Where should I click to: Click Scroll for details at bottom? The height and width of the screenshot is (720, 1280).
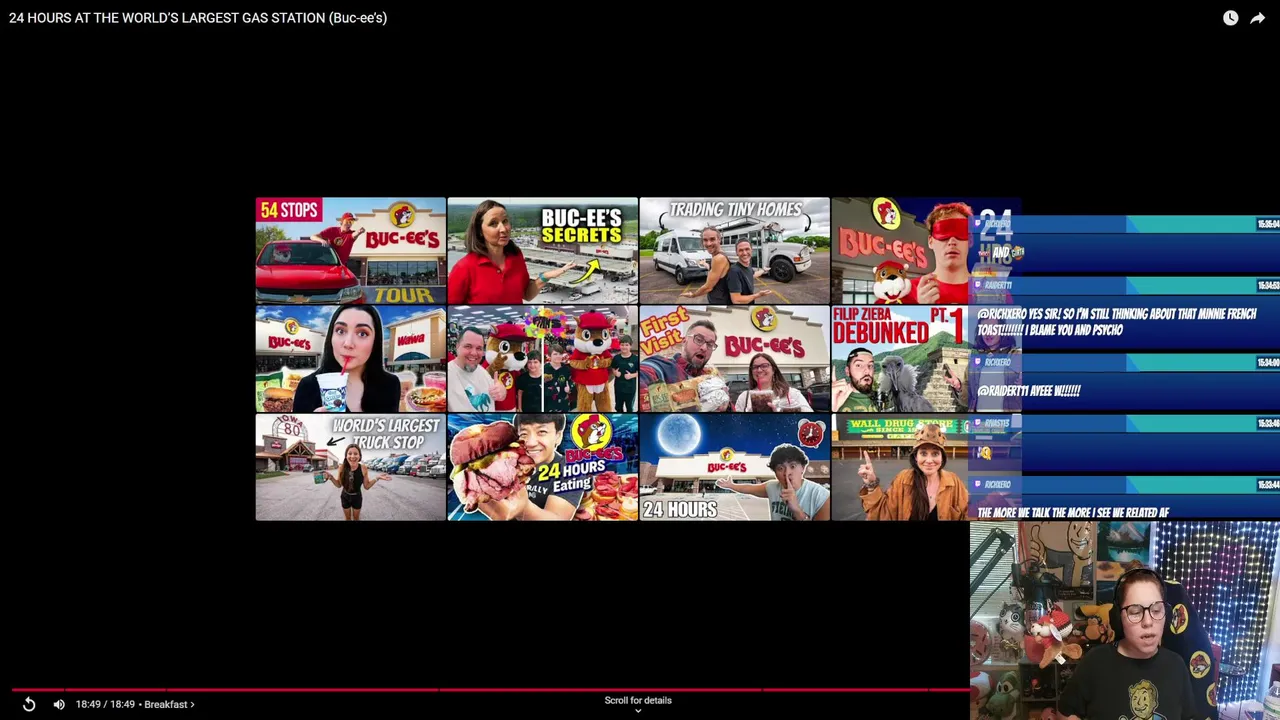638,704
